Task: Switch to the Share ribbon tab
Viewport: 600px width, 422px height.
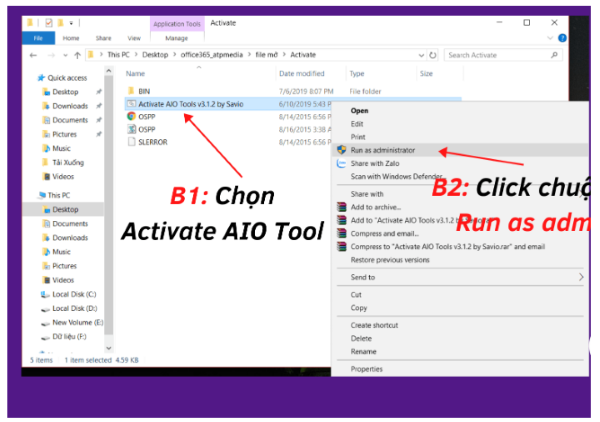Action: pos(103,38)
